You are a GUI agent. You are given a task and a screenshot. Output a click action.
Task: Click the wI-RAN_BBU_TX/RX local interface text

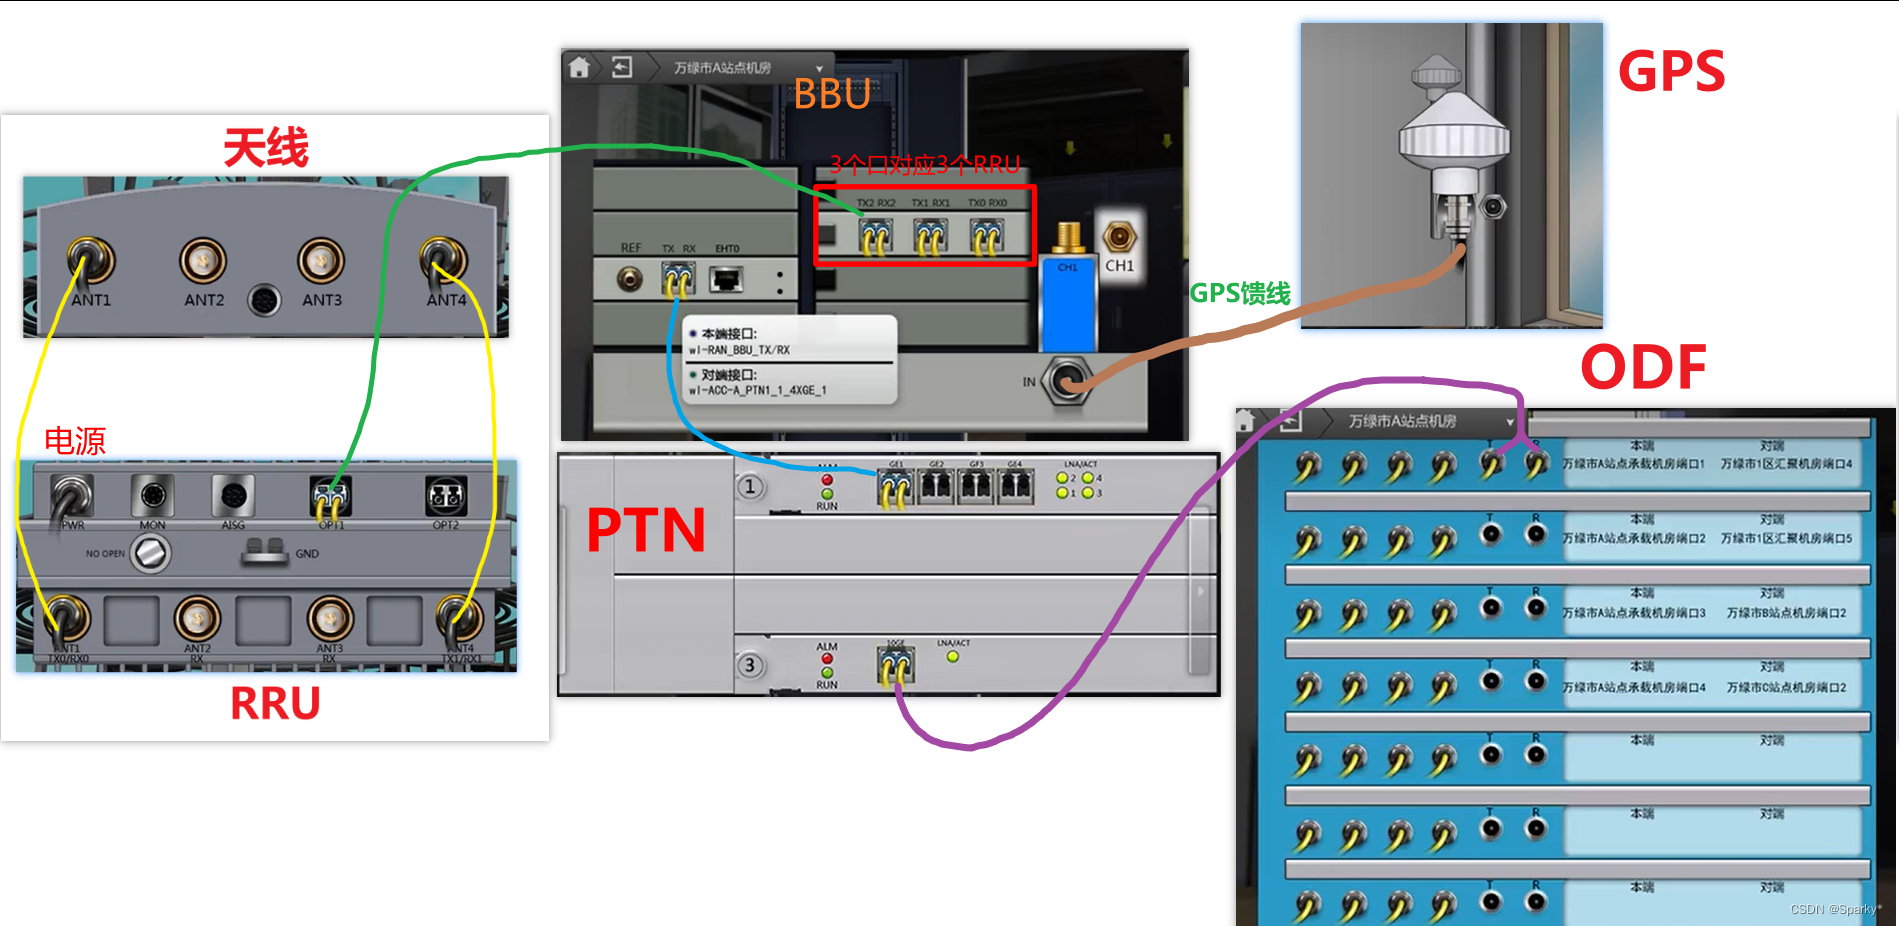(x=739, y=350)
